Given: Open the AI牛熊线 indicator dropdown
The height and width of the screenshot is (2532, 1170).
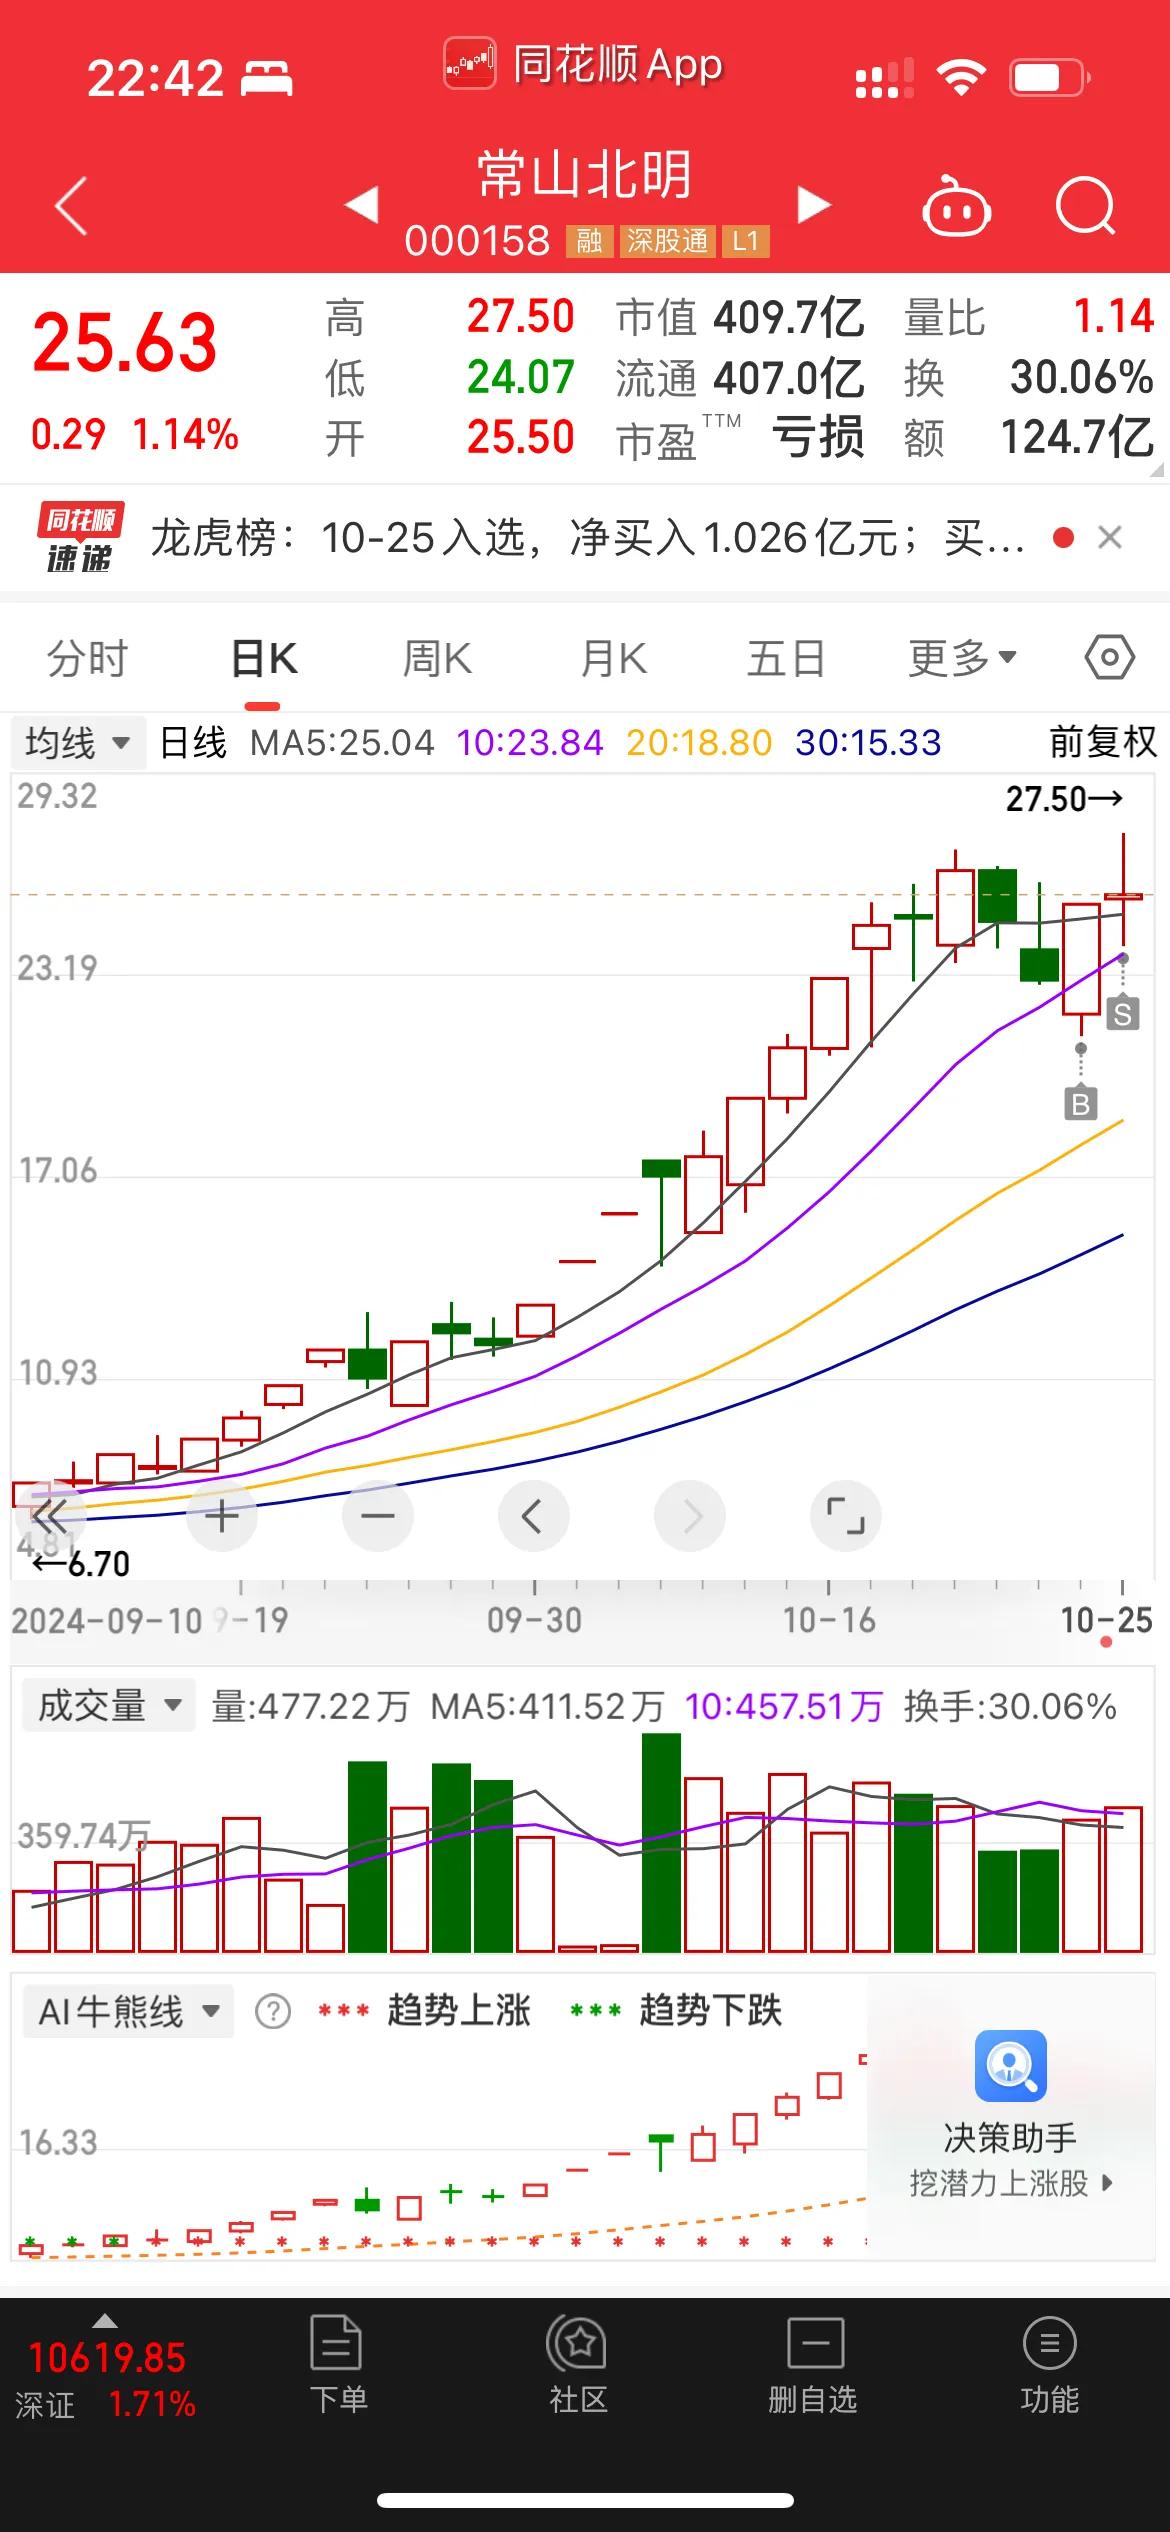Looking at the screenshot, I should coord(128,2011).
